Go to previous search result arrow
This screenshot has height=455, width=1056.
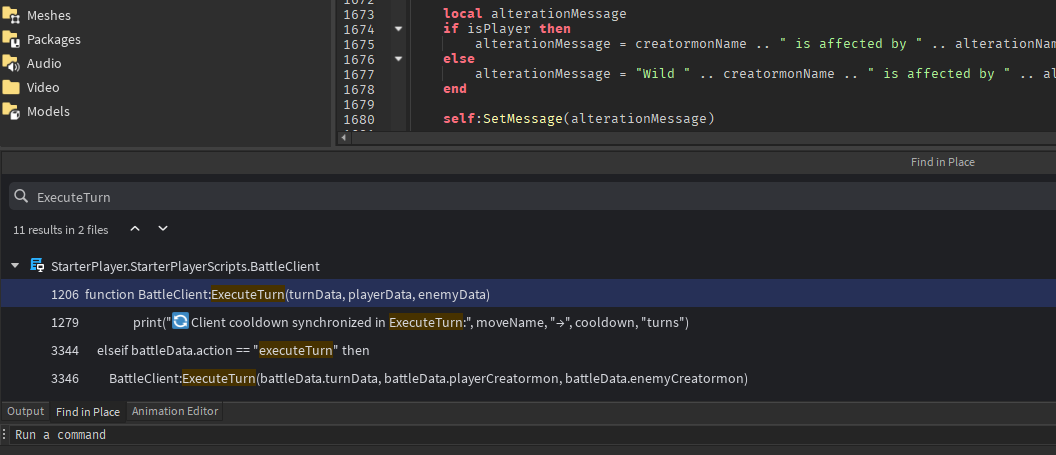point(135,229)
